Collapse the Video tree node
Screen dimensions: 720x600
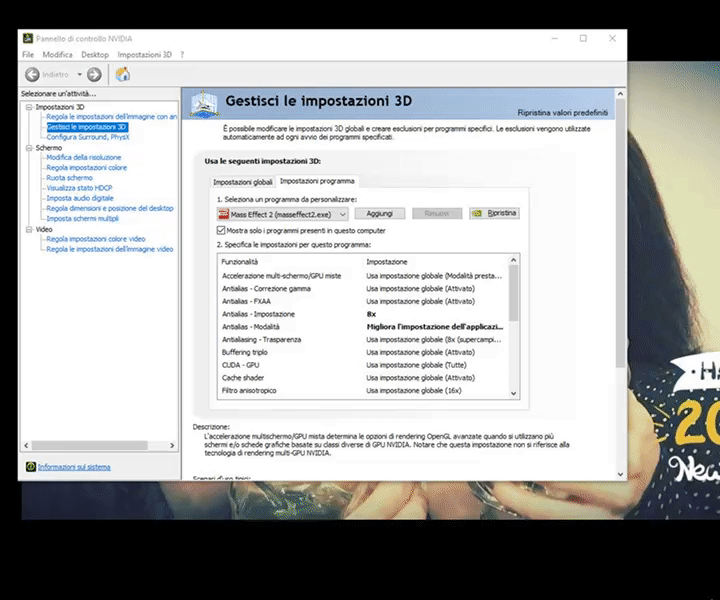pyautogui.click(x=29, y=229)
